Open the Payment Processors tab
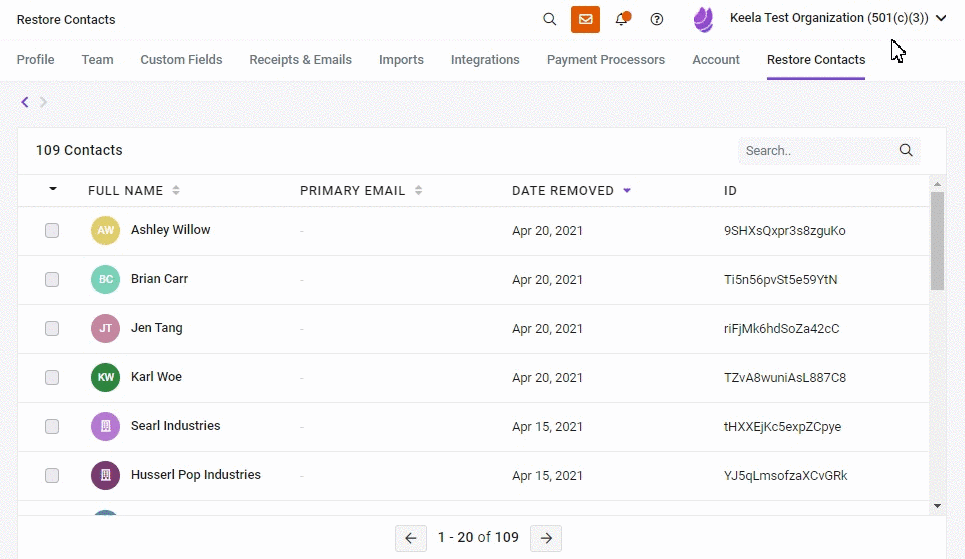The height and width of the screenshot is (559, 965). 606,60
